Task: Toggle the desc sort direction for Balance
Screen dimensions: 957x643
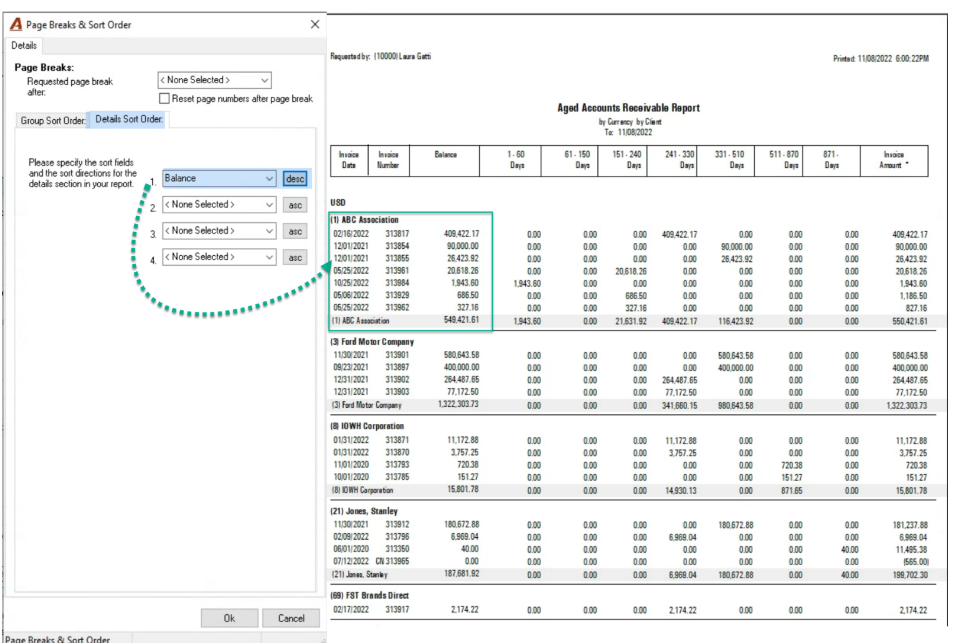Action: [x=295, y=179]
